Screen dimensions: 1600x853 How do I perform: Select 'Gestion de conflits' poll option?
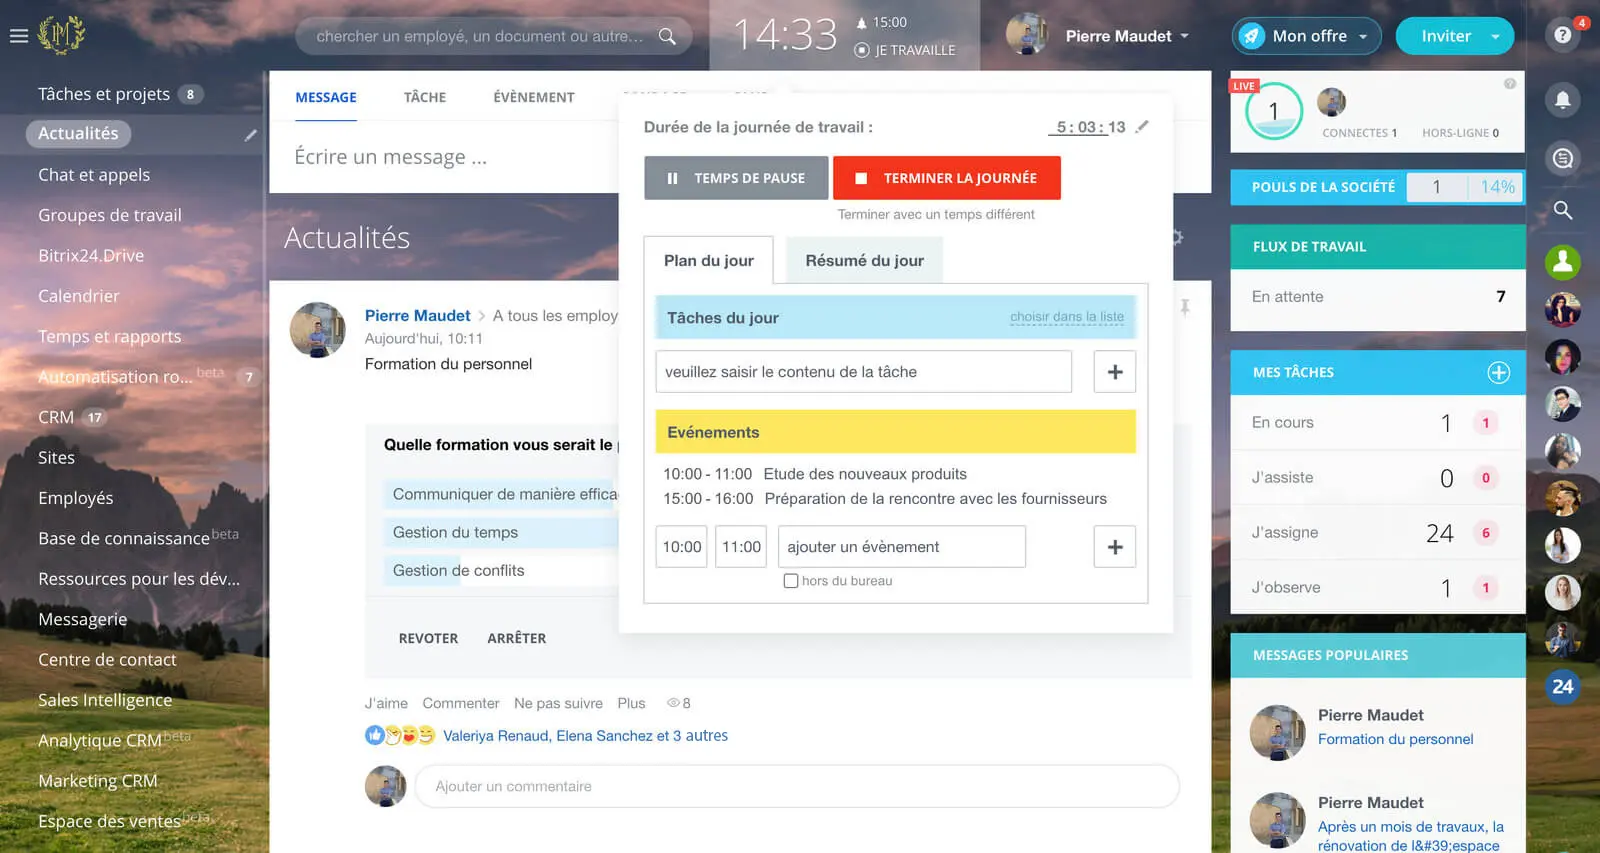coord(458,570)
